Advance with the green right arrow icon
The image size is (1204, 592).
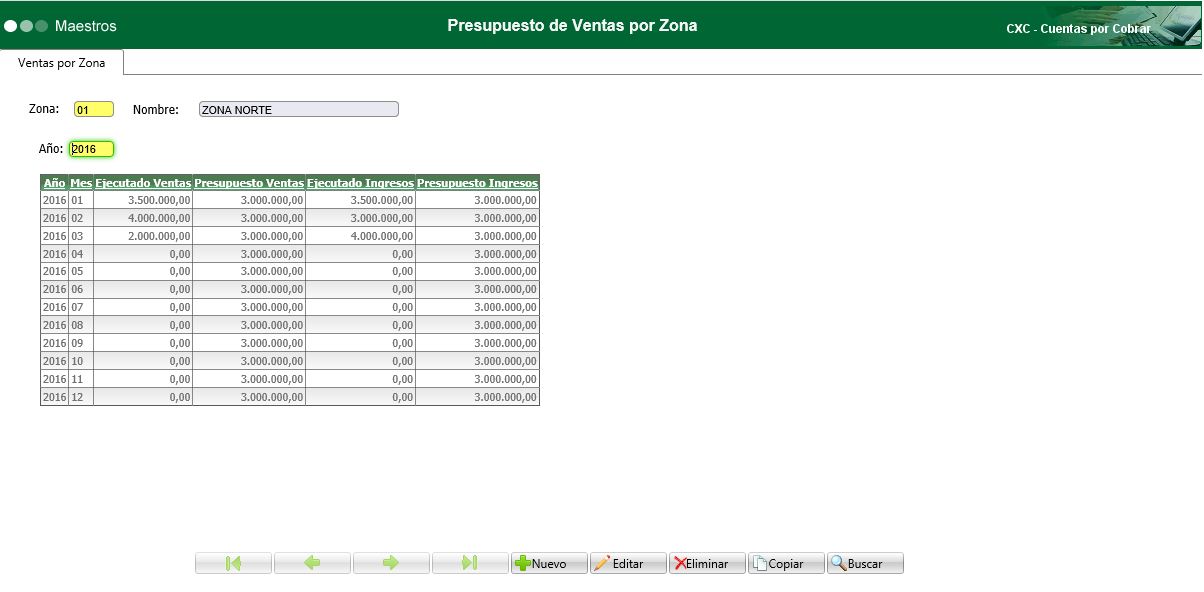tap(391, 563)
